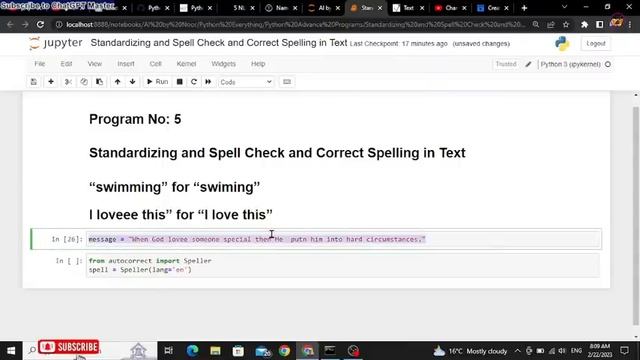Open the File menu
Screen dimensions: 640x360
40,64
